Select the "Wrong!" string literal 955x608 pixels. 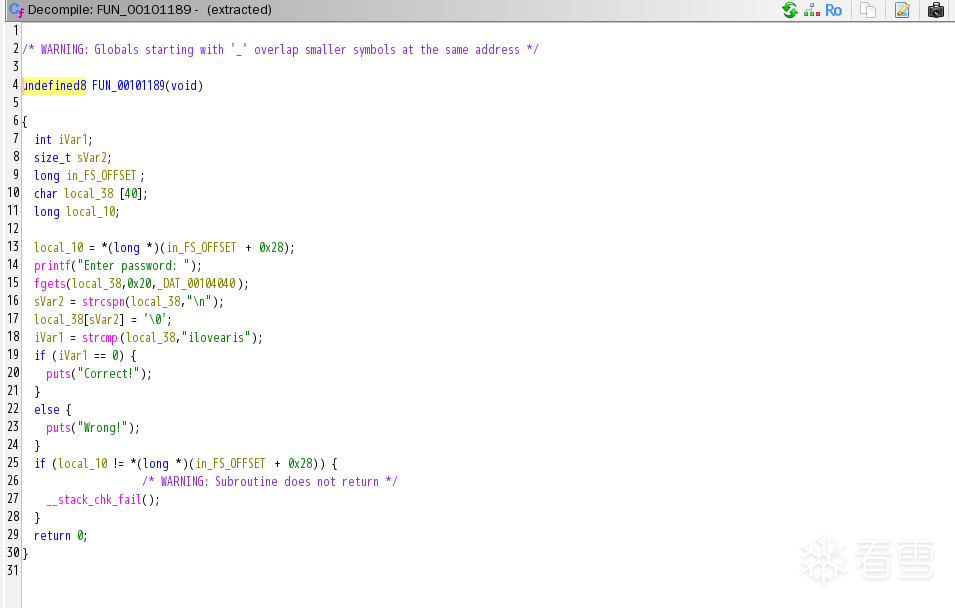pos(103,428)
